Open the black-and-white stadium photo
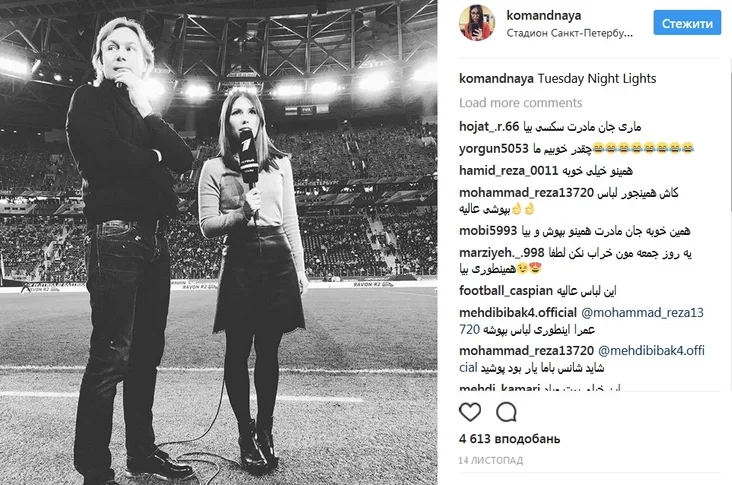Screen dimensions: 732x485 coord(218,242)
